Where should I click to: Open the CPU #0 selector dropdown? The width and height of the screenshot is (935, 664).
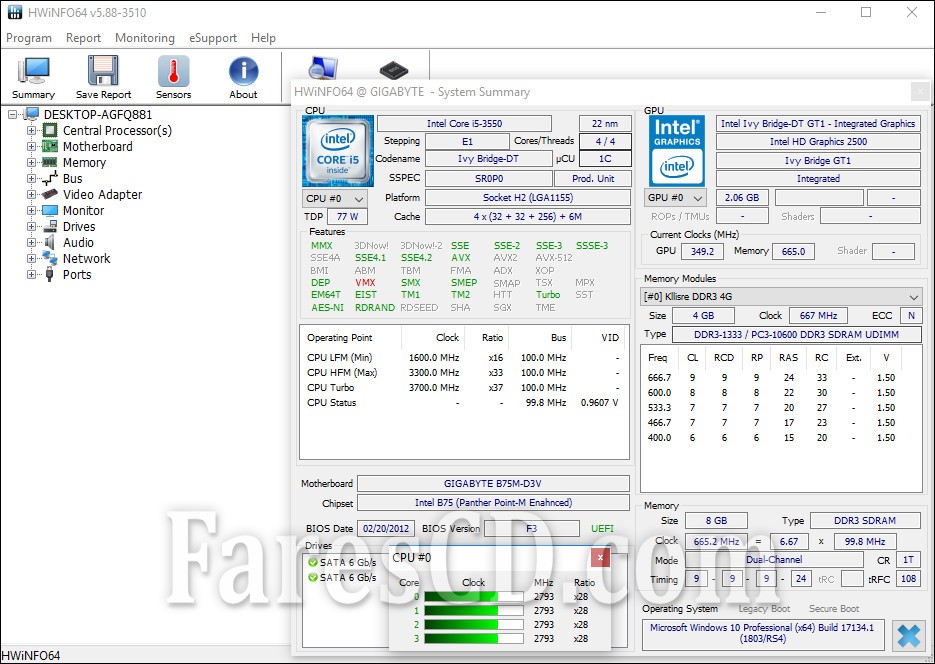point(335,198)
